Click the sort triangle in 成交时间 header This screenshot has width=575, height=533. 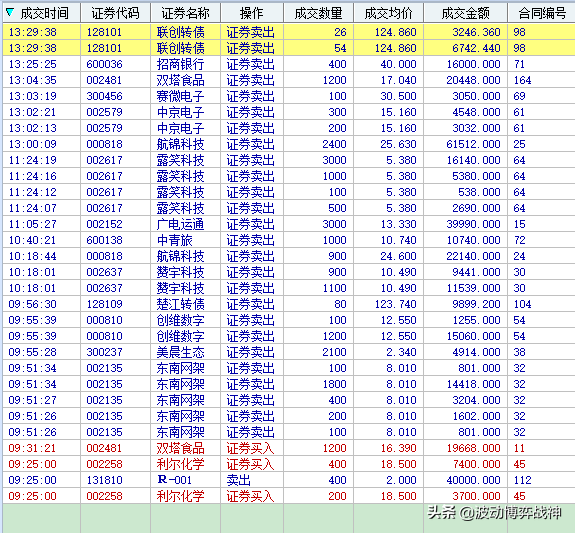(10, 13)
